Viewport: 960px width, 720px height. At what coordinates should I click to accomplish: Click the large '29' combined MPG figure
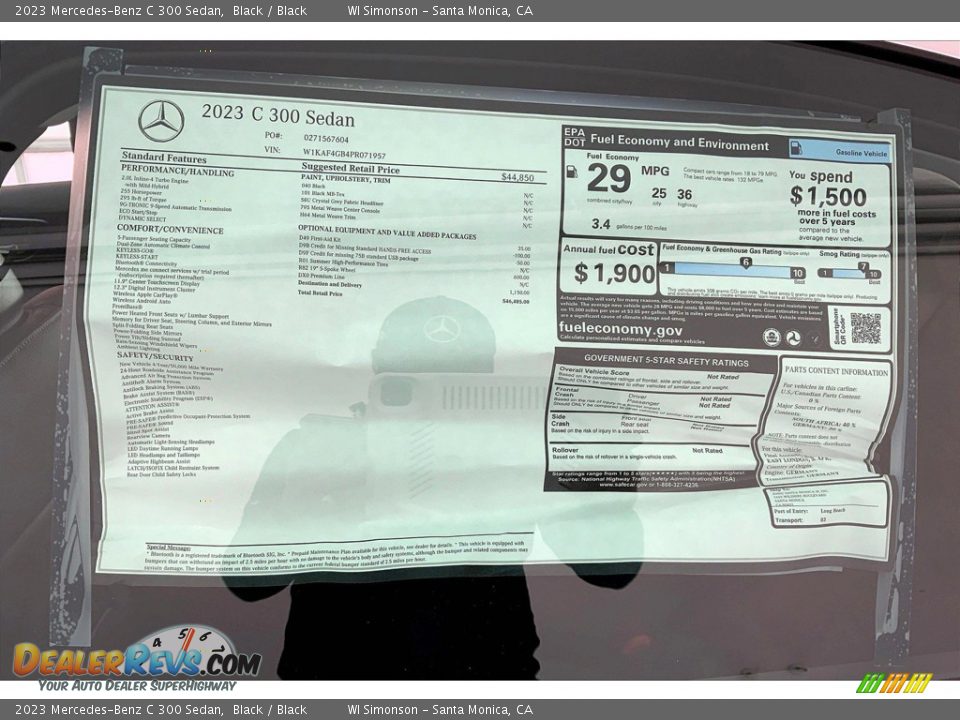tap(609, 178)
